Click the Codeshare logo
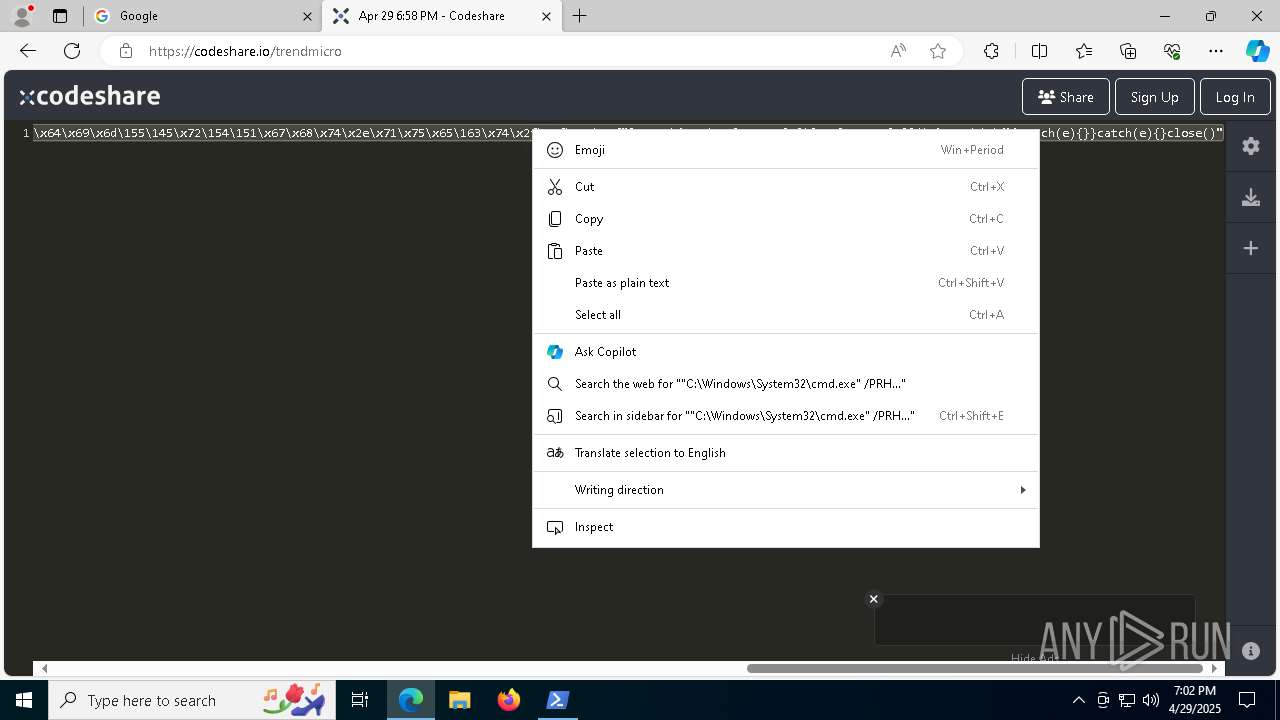 (x=90, y=96)
